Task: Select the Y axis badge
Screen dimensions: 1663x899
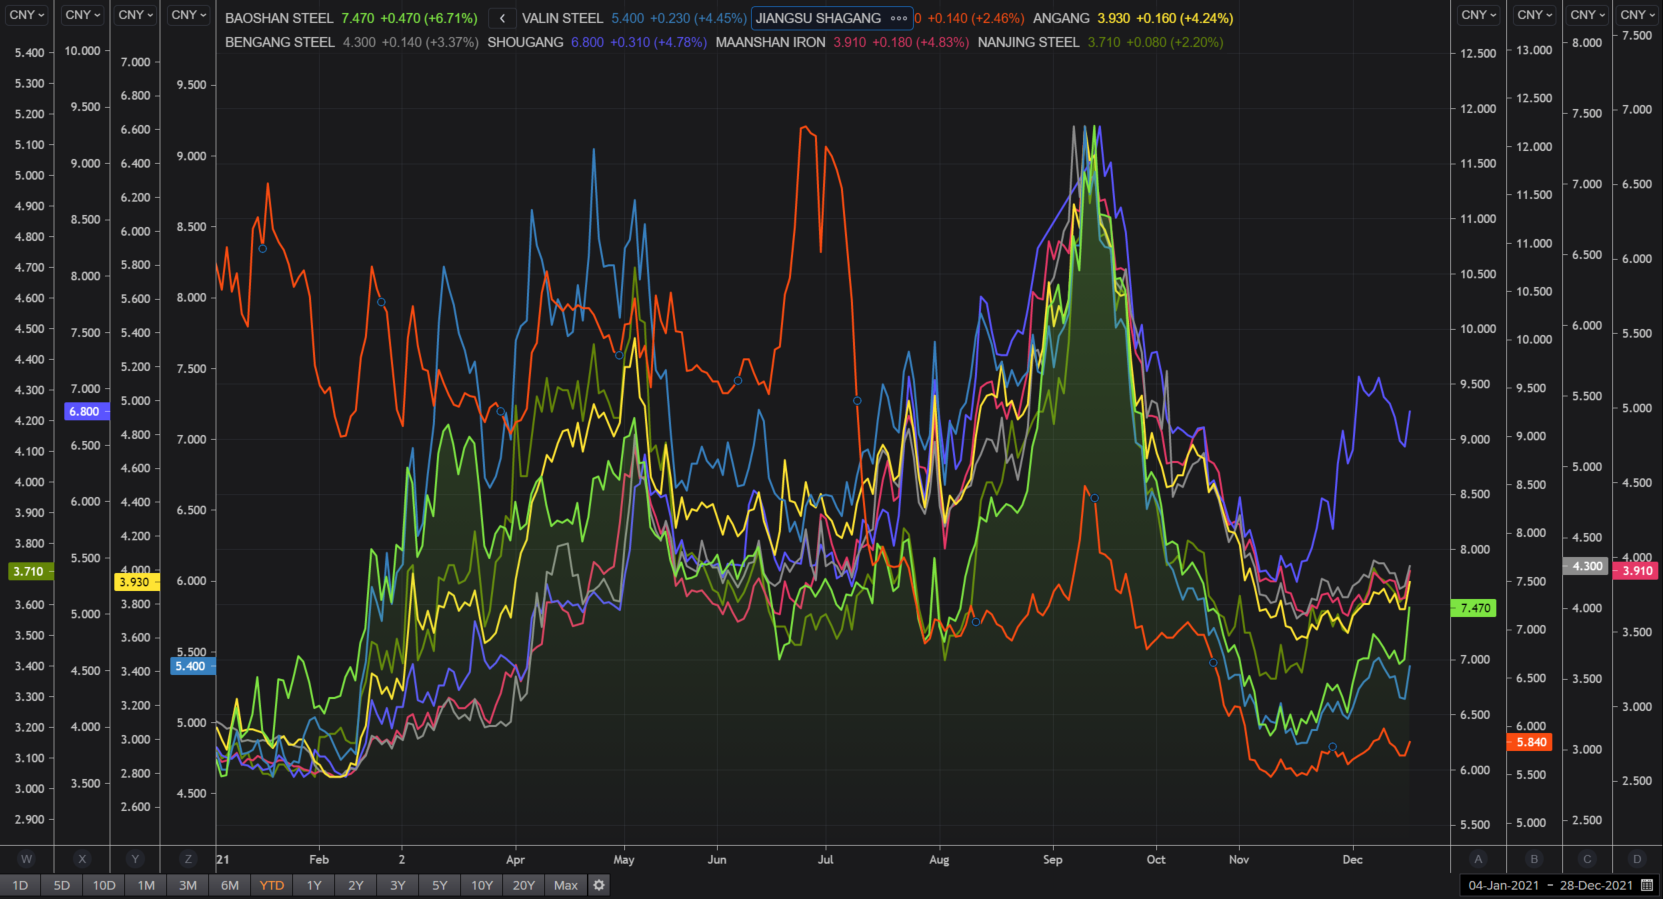Action: point(135,859)
